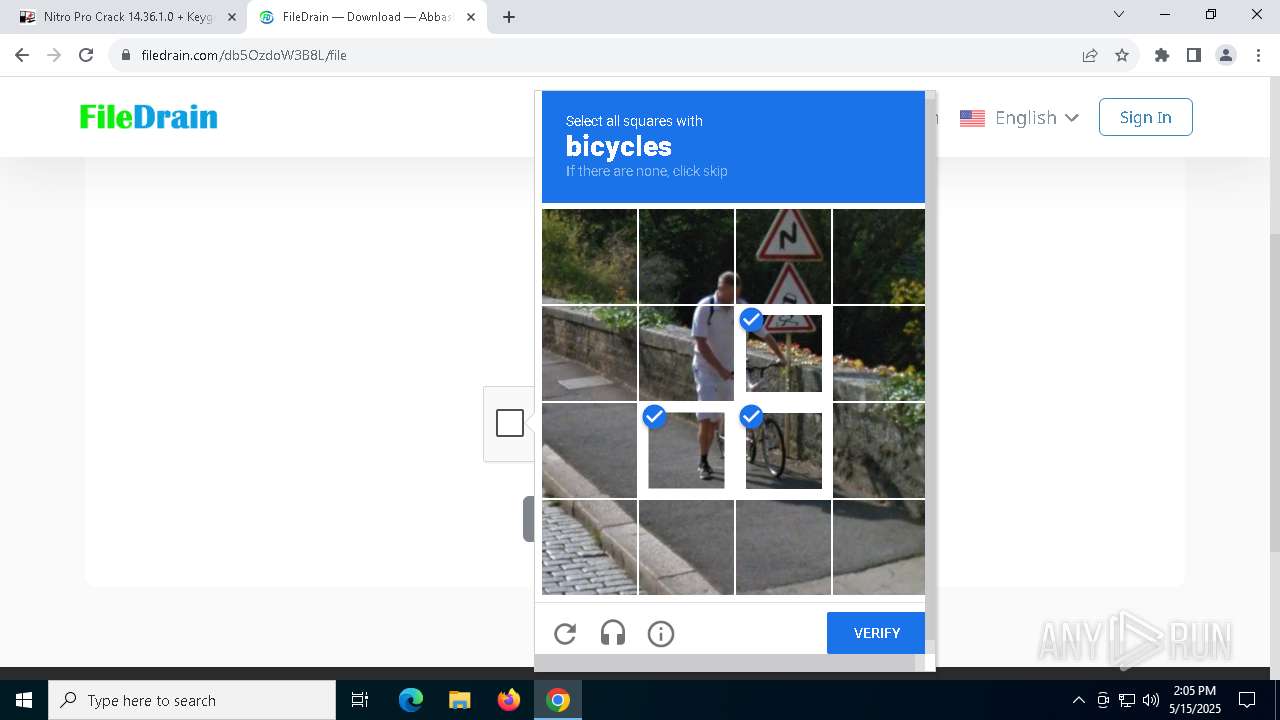Image resolution: width=1280 pixels, height=720 pixels.
Task: Open the English language dropdown
Action: (1020, 118)
